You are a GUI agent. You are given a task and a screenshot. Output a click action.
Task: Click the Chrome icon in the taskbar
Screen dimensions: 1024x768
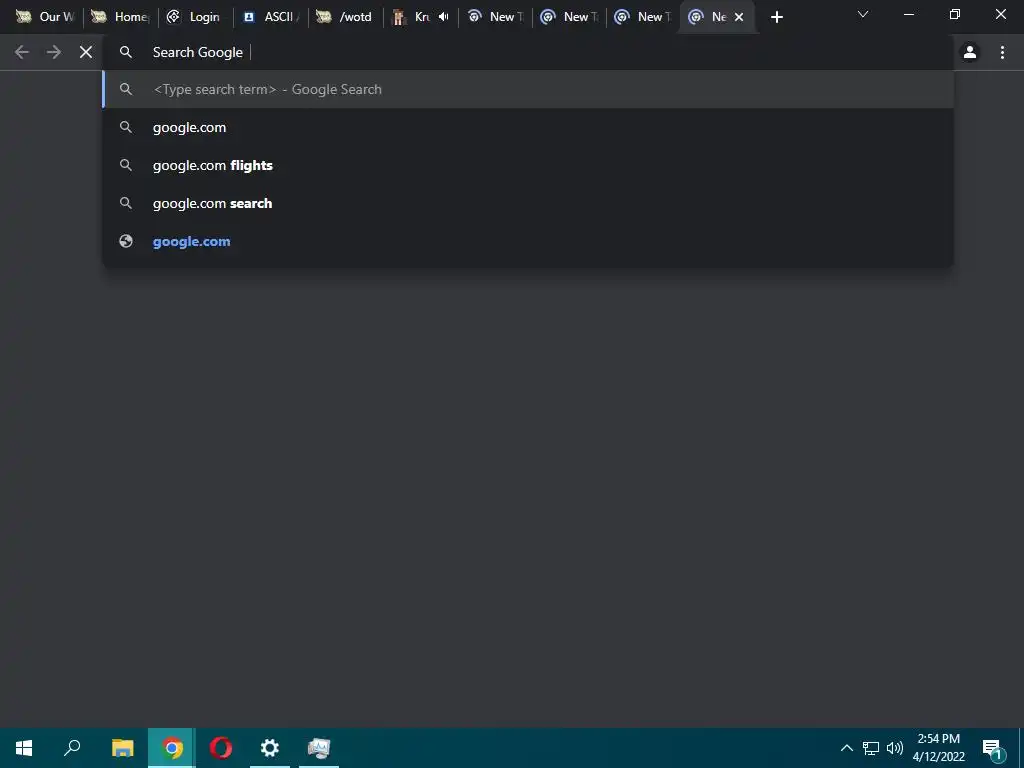[172, 748]
